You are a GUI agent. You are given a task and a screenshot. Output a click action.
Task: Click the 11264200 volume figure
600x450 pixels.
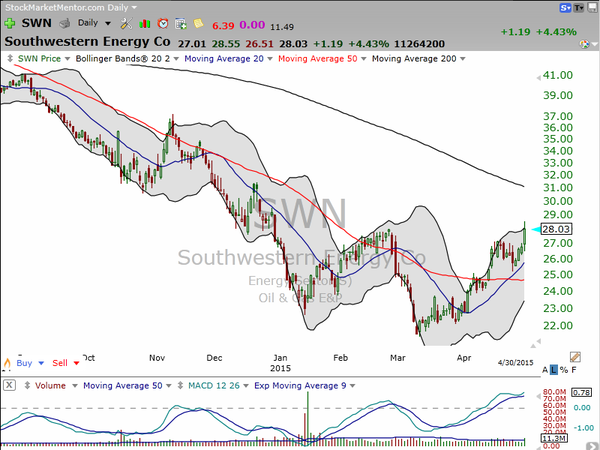pyautogui.click(x=419, y=44)
